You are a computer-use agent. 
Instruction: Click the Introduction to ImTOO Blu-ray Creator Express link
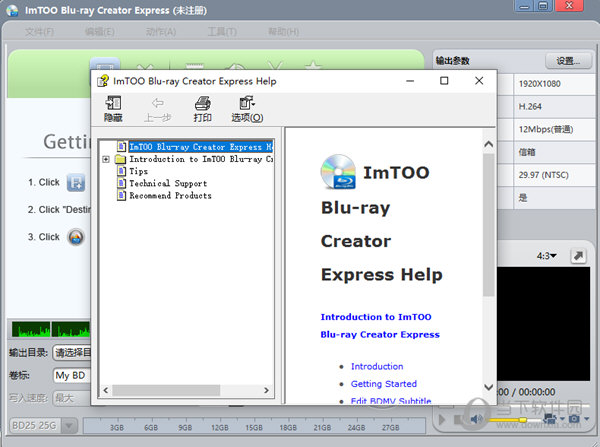tap(380, 326)
